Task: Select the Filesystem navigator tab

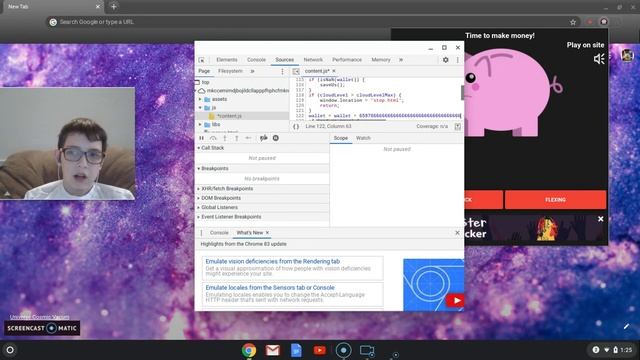Action: [x=230, y=71]
